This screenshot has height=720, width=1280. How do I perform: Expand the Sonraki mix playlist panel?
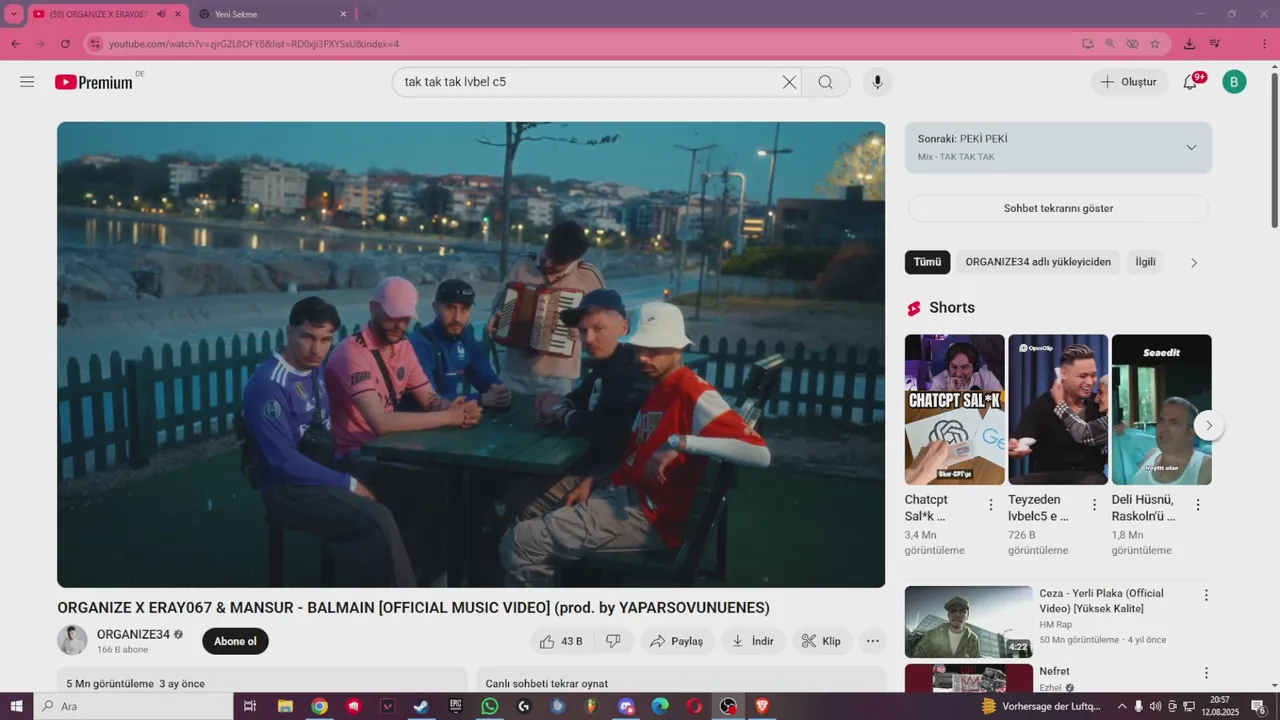point(1191,148)
